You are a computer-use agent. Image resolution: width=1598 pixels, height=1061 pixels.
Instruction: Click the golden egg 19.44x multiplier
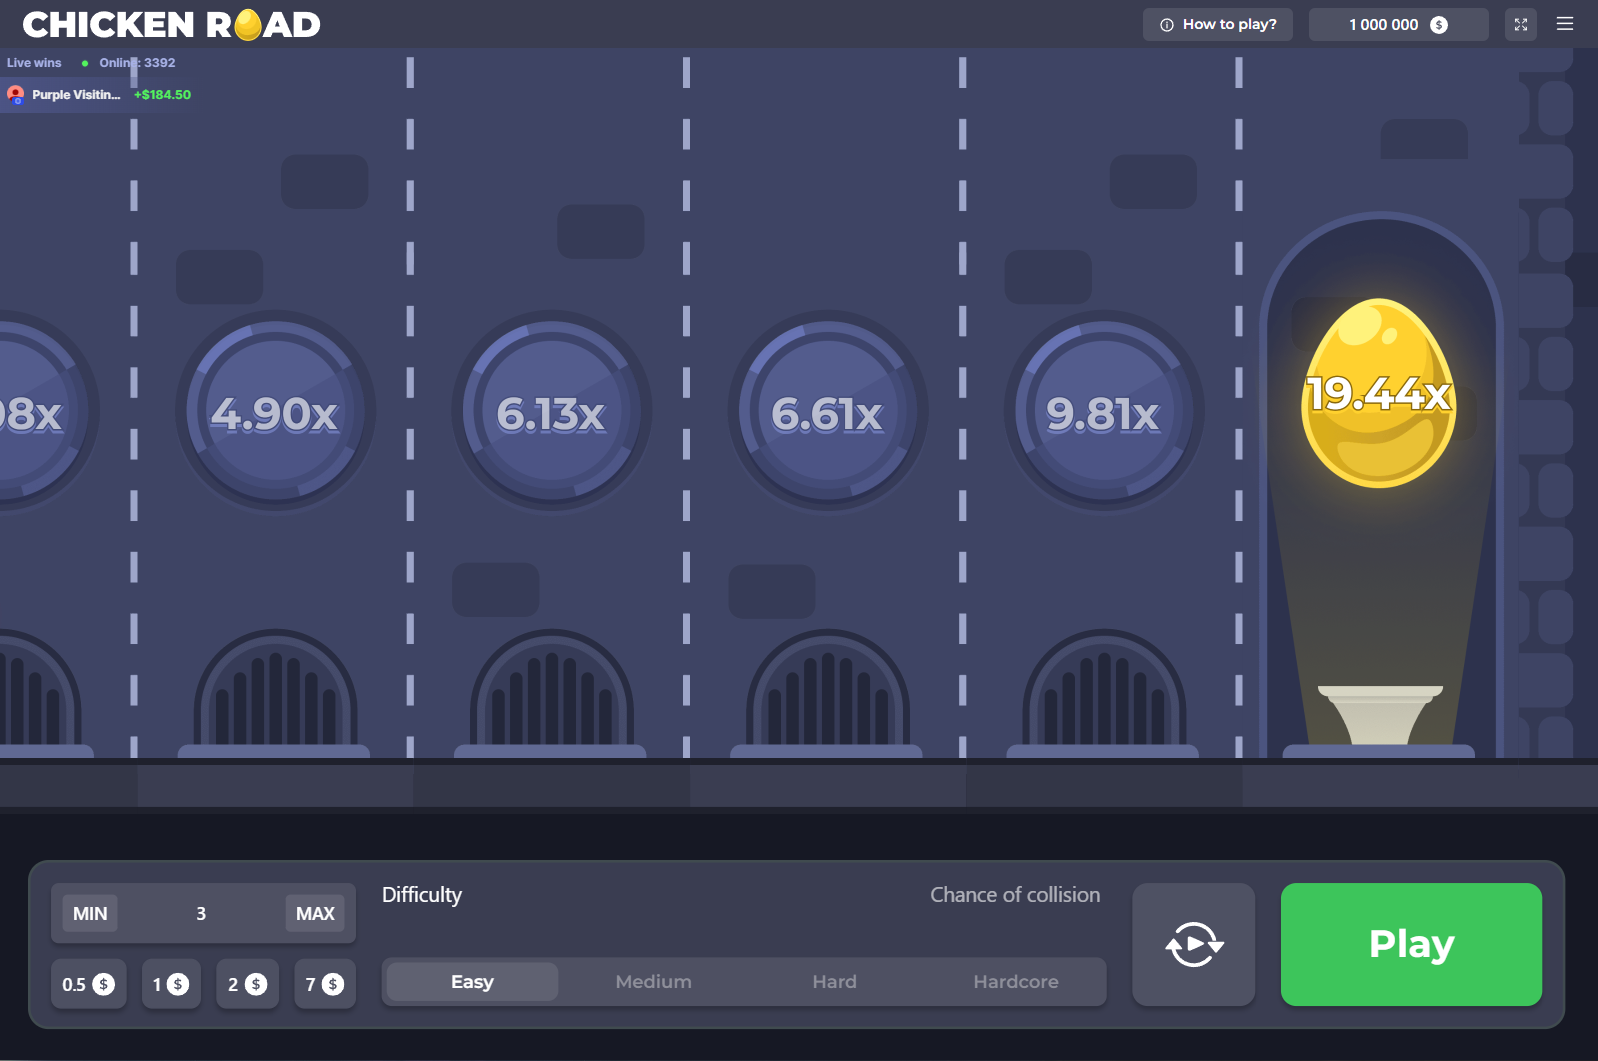point(1378,393)
